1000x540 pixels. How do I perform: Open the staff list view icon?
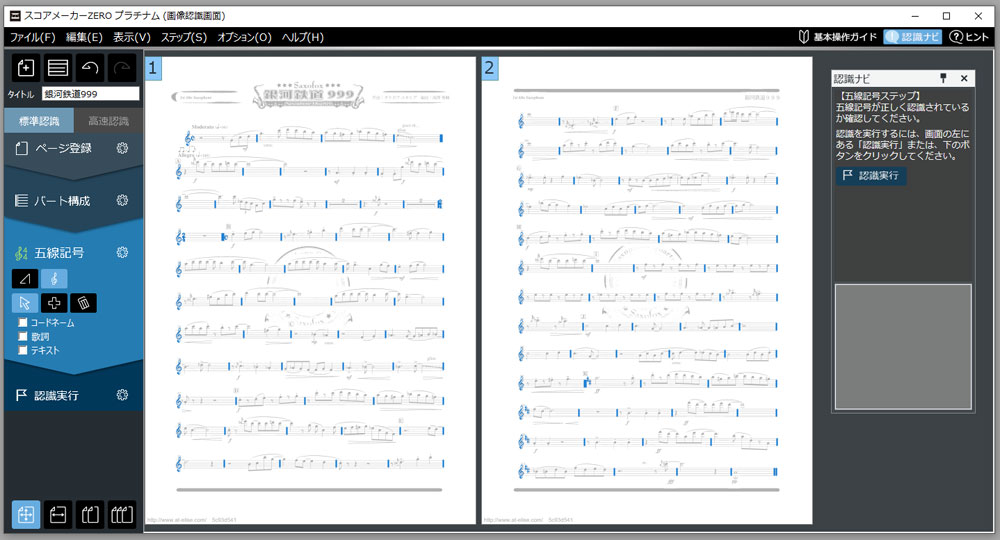[x=58, y=67]
